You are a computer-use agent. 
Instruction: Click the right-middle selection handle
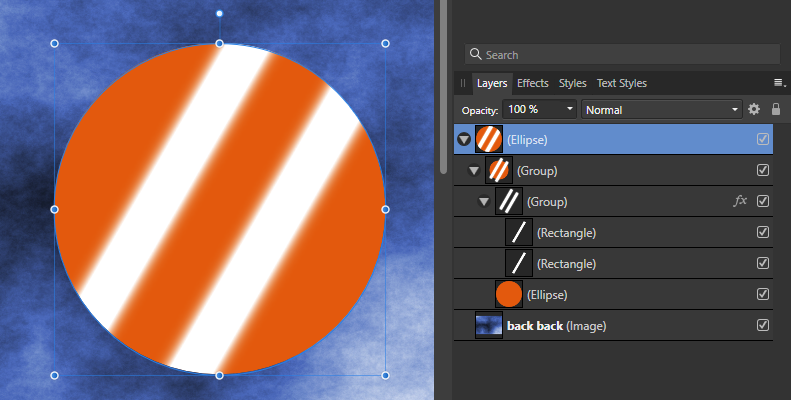tap(385, 209)
